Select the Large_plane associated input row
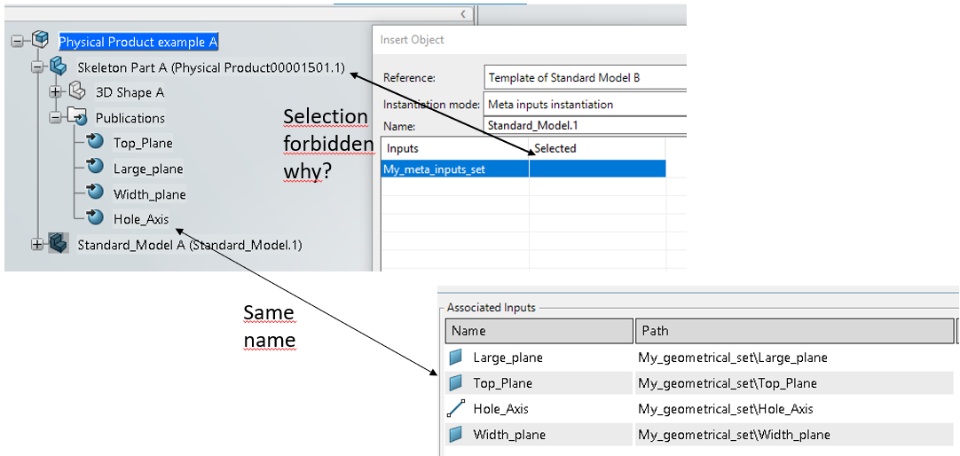Image resolution: width=960 pixels, height=456 pixels. (x=701, y=357)
